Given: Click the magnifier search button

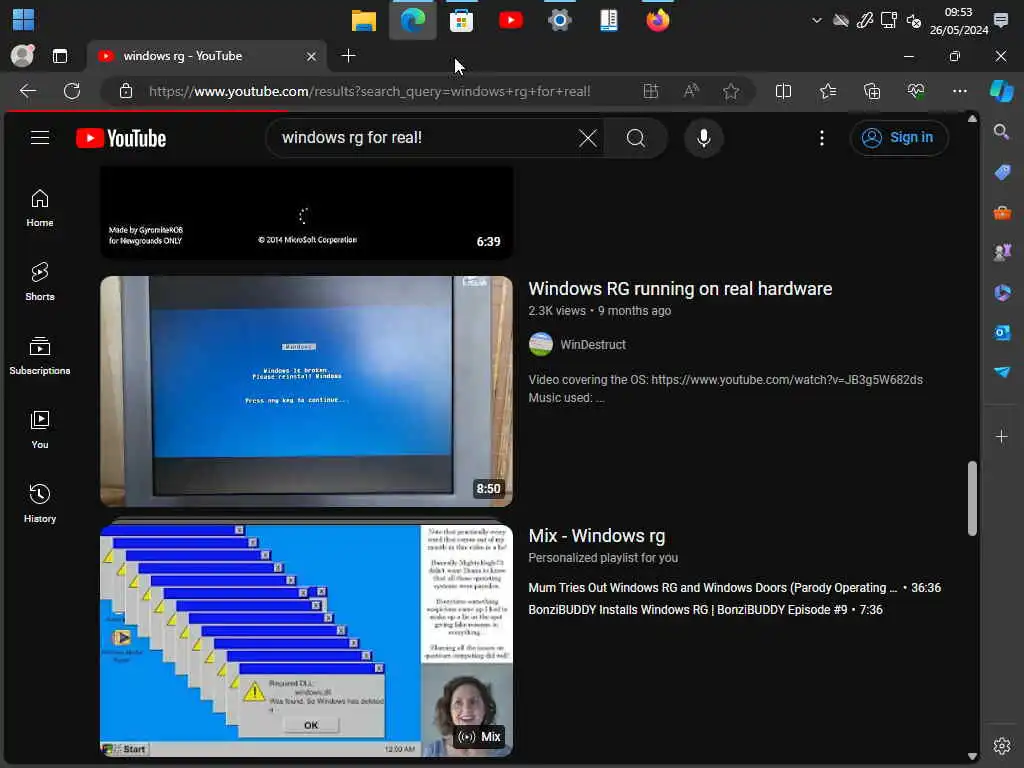Looking at the screenshot, I should (x=635, y=138).
